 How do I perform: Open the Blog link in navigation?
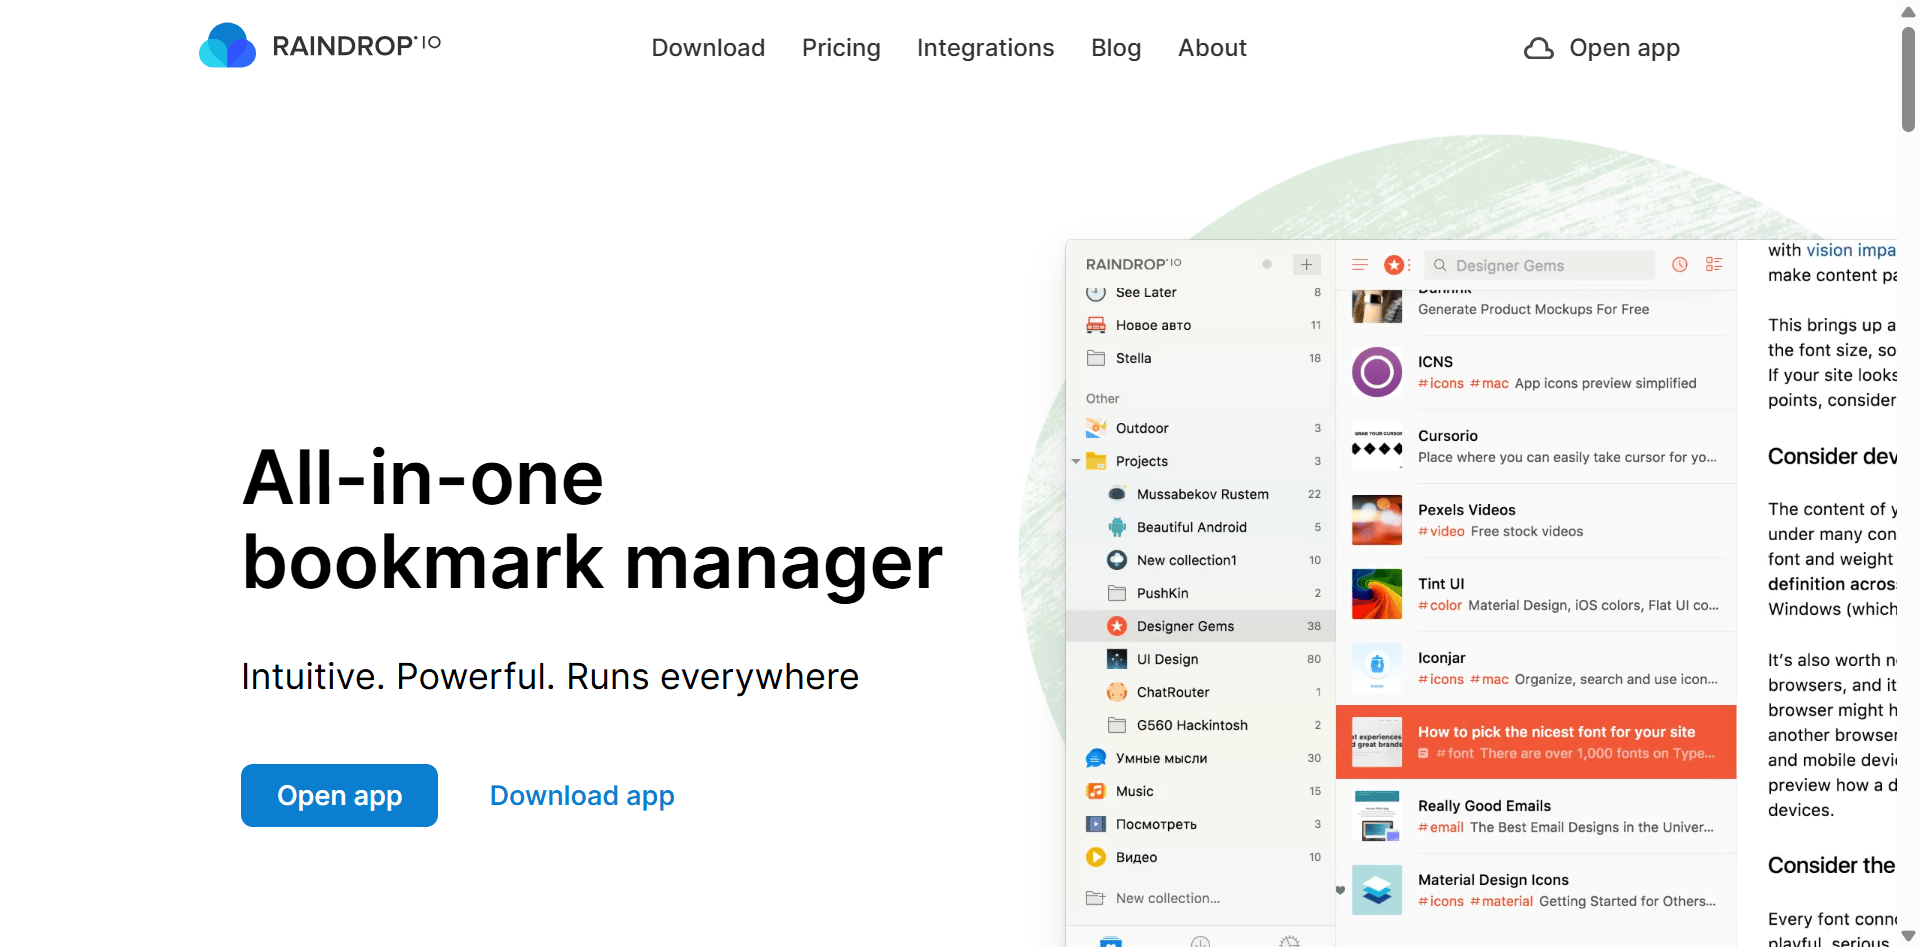[1116, 48]
